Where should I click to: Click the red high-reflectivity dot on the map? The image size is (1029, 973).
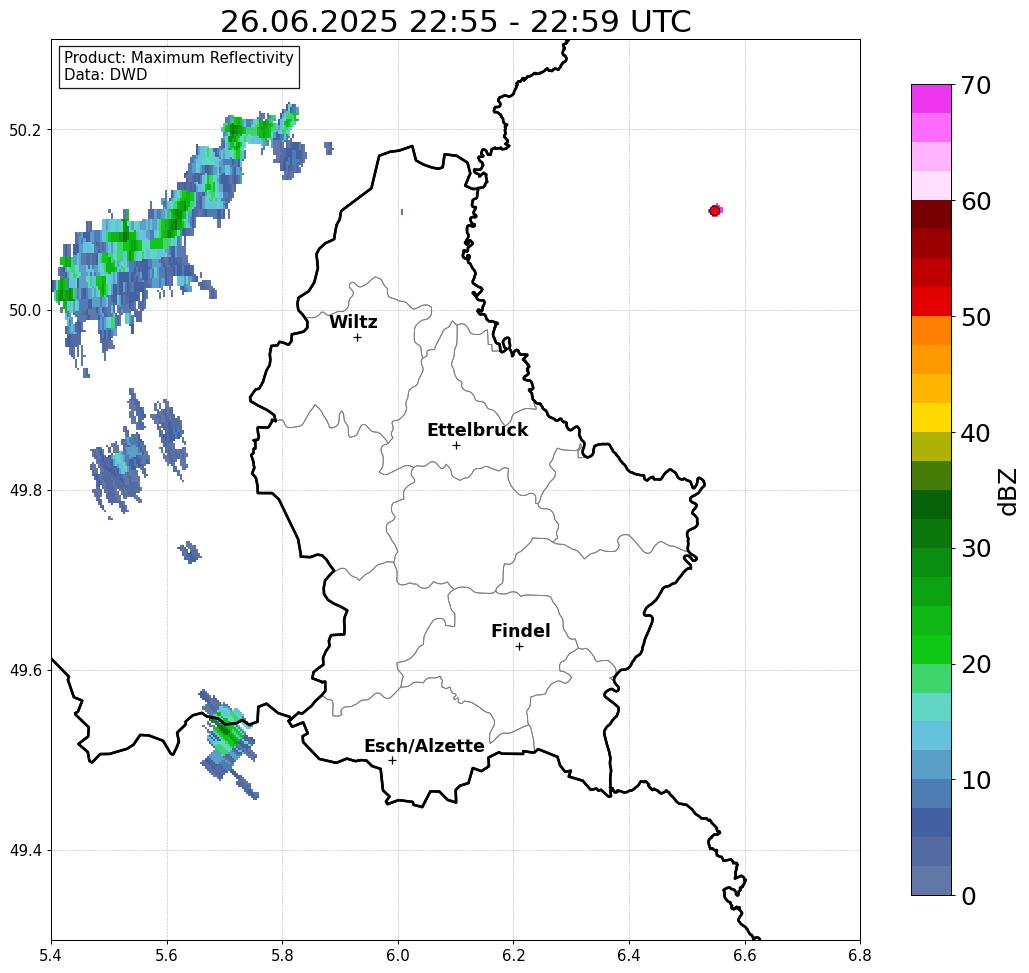tap(715, 211)
